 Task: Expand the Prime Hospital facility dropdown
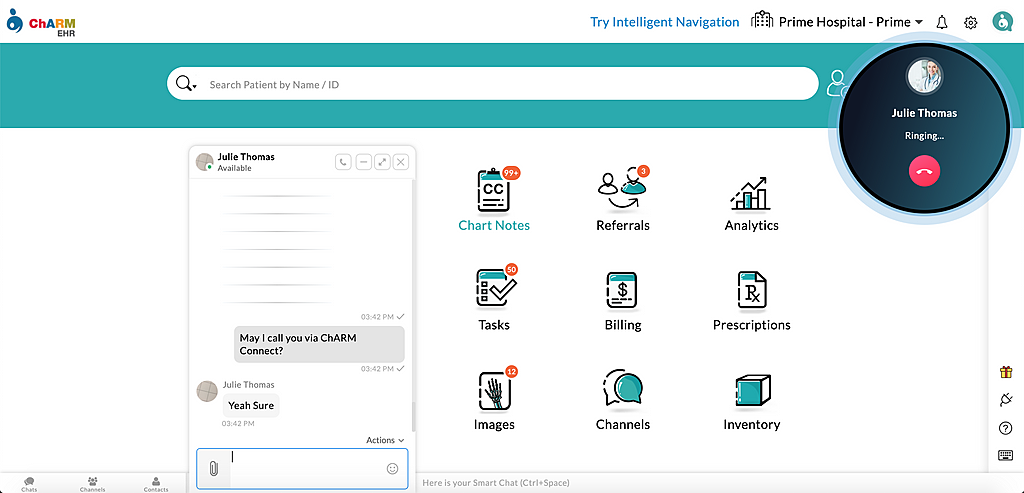918,23
